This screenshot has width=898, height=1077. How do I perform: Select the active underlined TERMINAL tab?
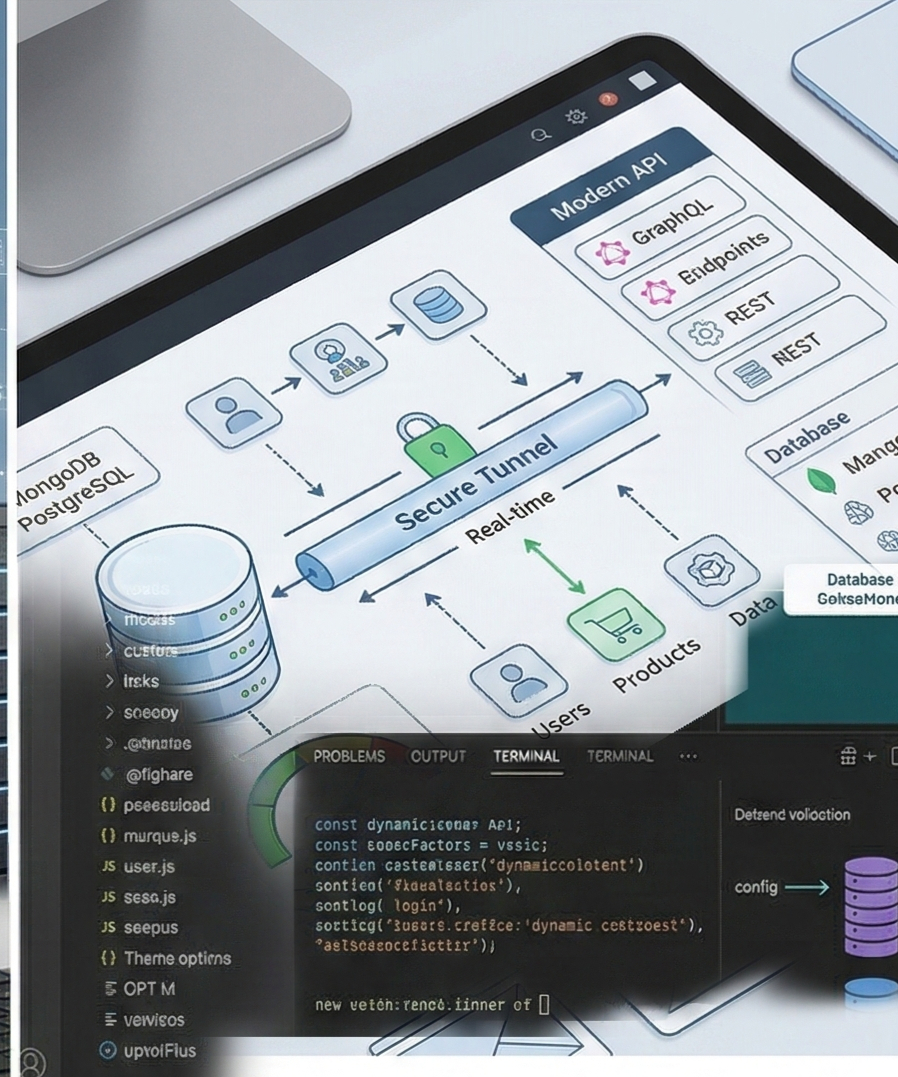[526, 756]
